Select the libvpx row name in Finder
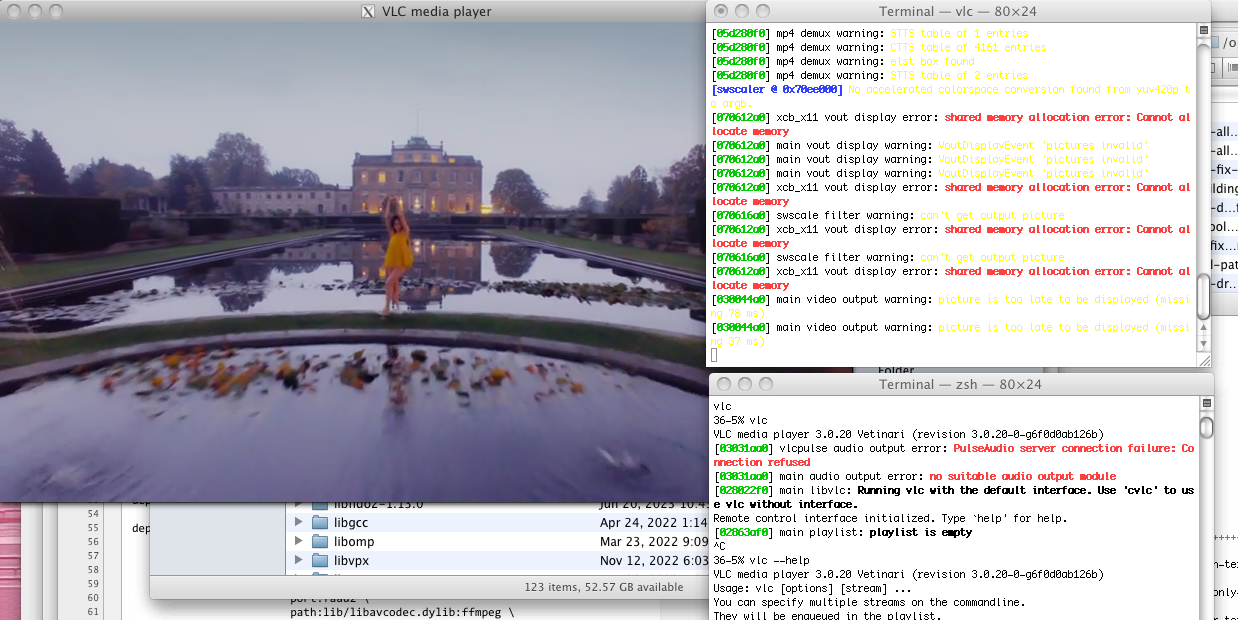1238x620 pixels. click(x=352, y=561)
